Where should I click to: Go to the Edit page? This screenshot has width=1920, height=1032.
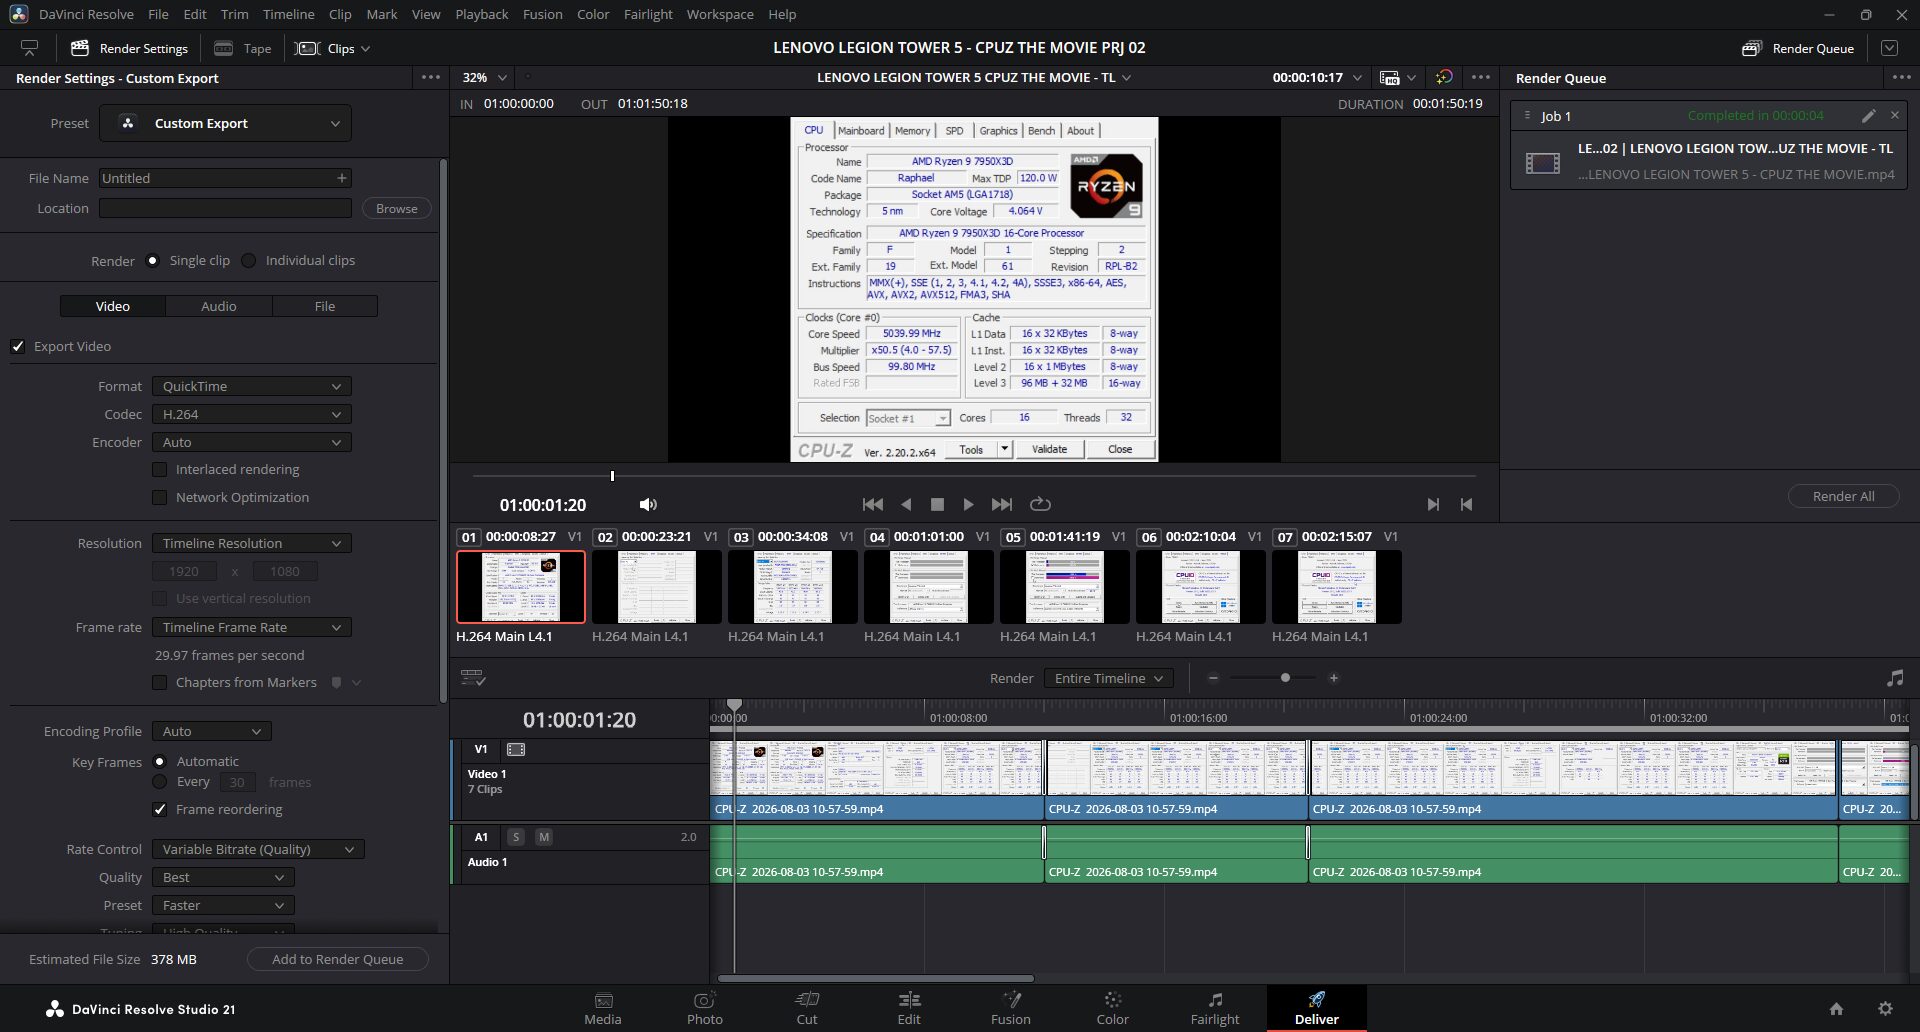[x=909, y=1008]
